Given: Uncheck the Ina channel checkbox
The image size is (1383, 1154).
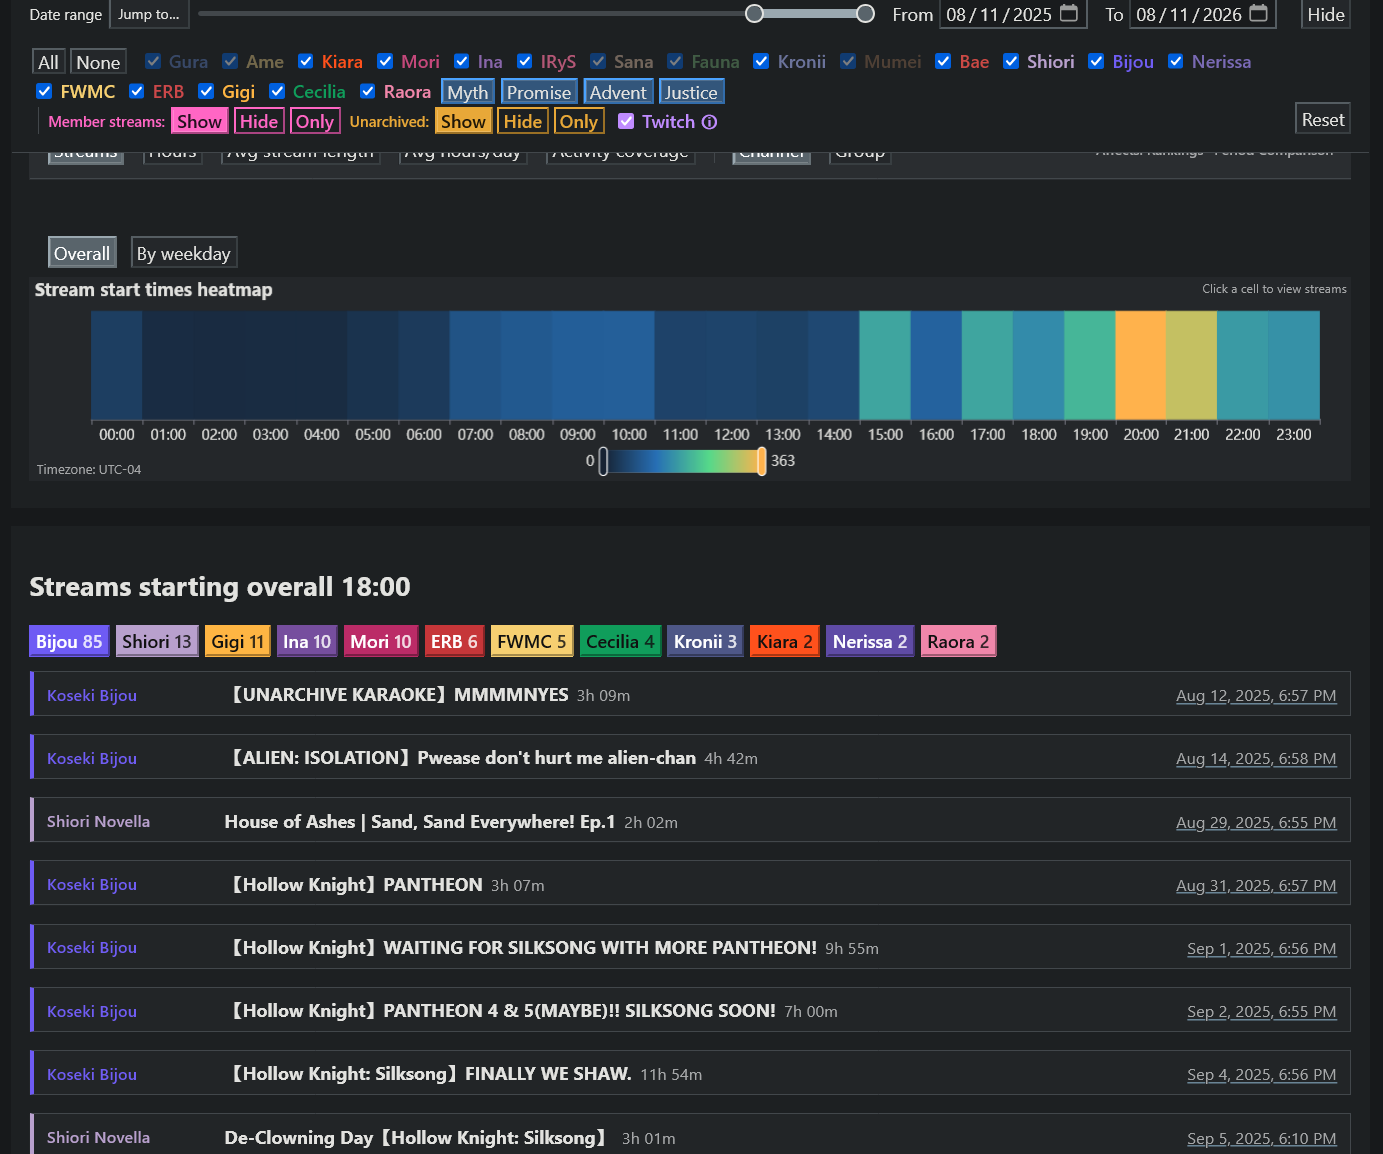Looking at the screenshot, I should (x=462, y=62).
